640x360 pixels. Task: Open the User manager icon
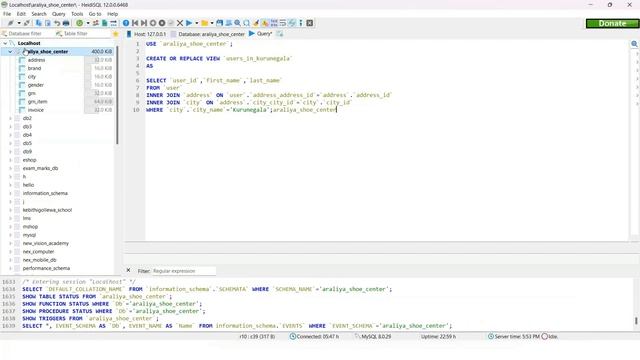pyautogui.click(x=96, y=23)
